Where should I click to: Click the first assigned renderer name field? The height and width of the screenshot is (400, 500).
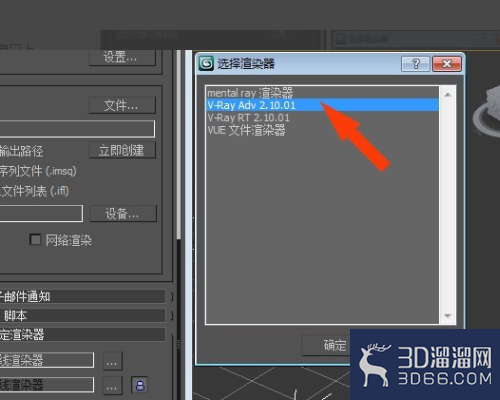[47, 360]
